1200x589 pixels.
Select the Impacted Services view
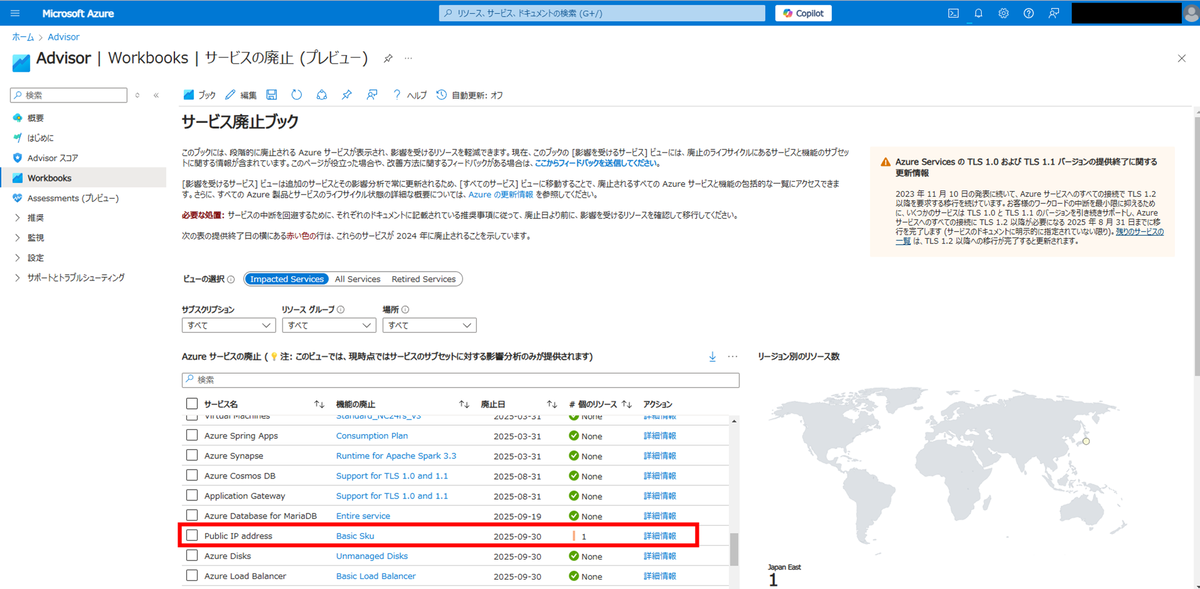(287, 279)
